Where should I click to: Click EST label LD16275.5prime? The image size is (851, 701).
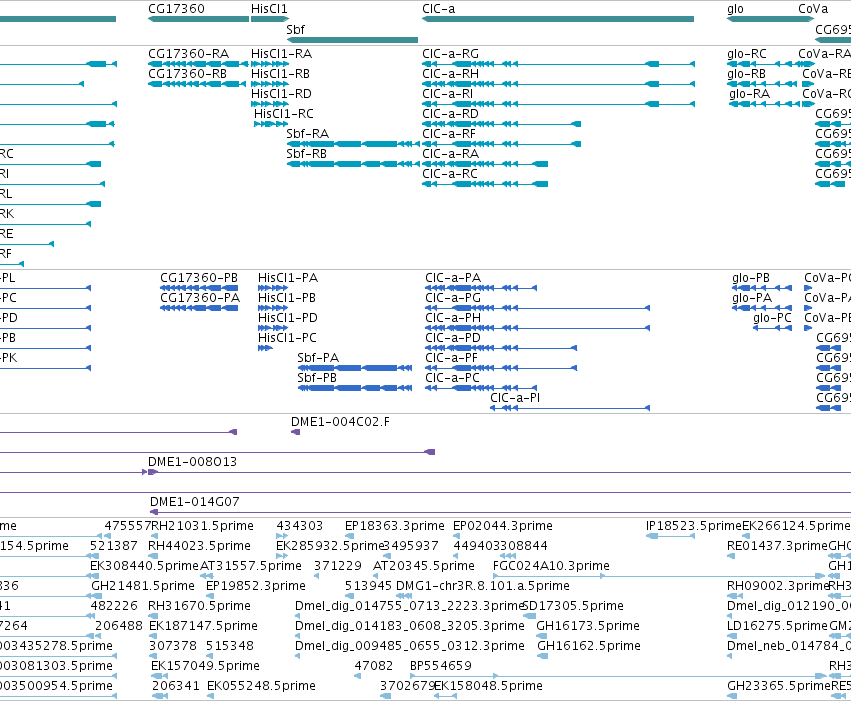(x=777, y=627)
